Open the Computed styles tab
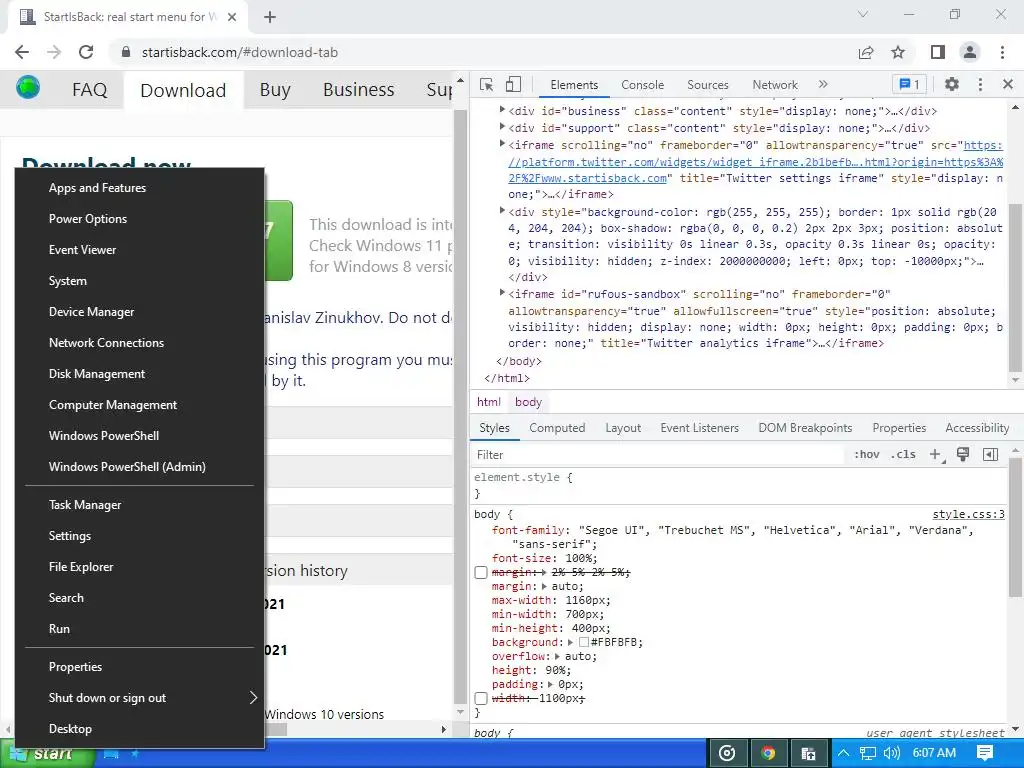The height and width of the screenshot is (768, 1024). (x=557, y=428)
